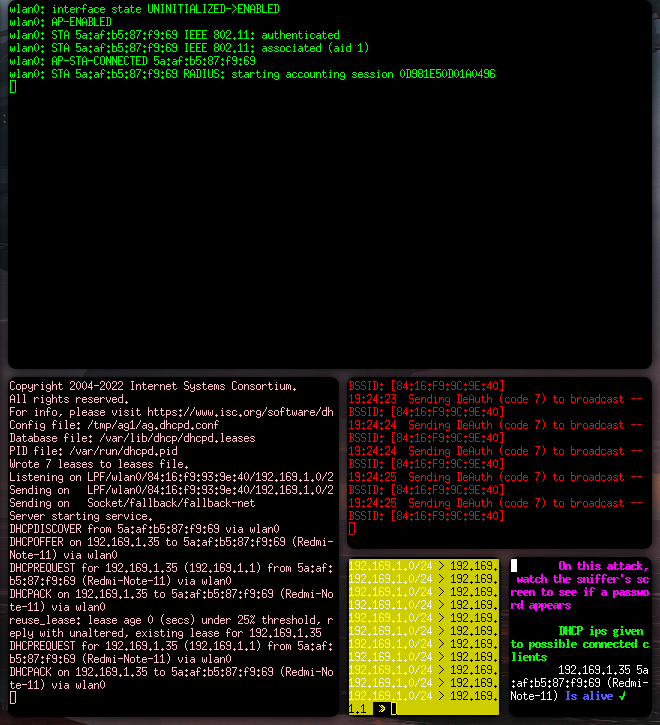Click the "associated (aid 1)" line
This screenshot has width=660, height=725.
189,48
